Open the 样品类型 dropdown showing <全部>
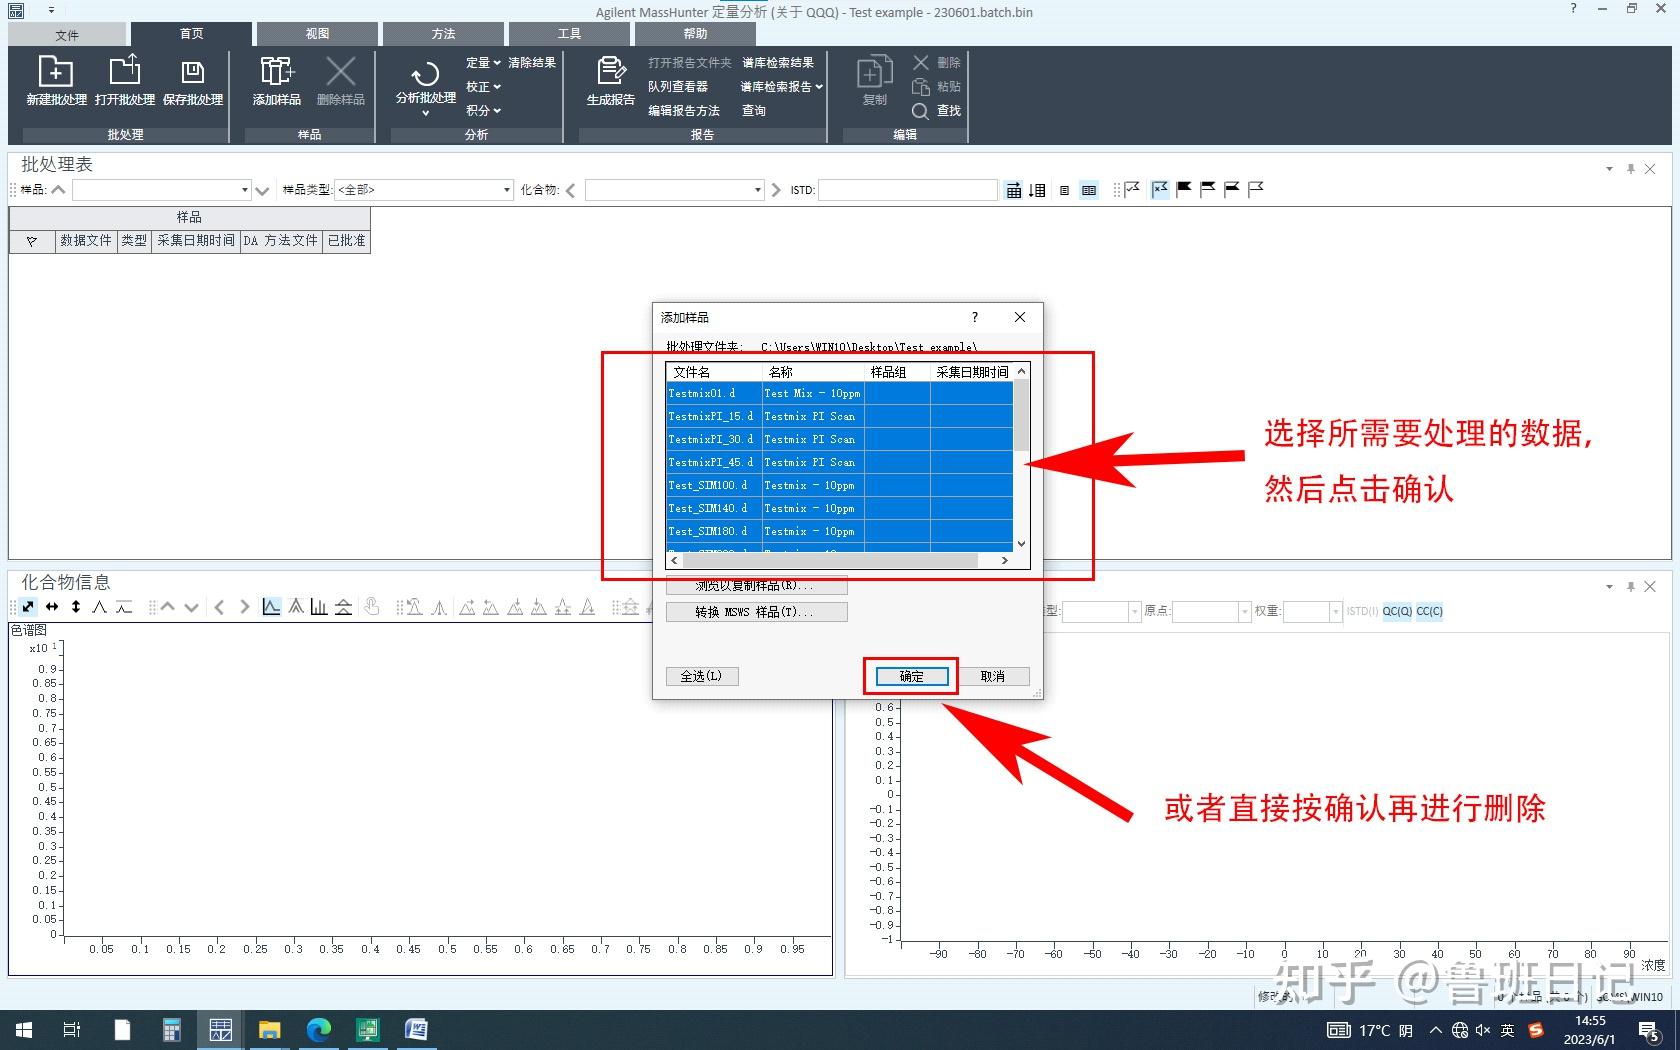Viewport: 1680px width, 1050px height. coord(505,189)
